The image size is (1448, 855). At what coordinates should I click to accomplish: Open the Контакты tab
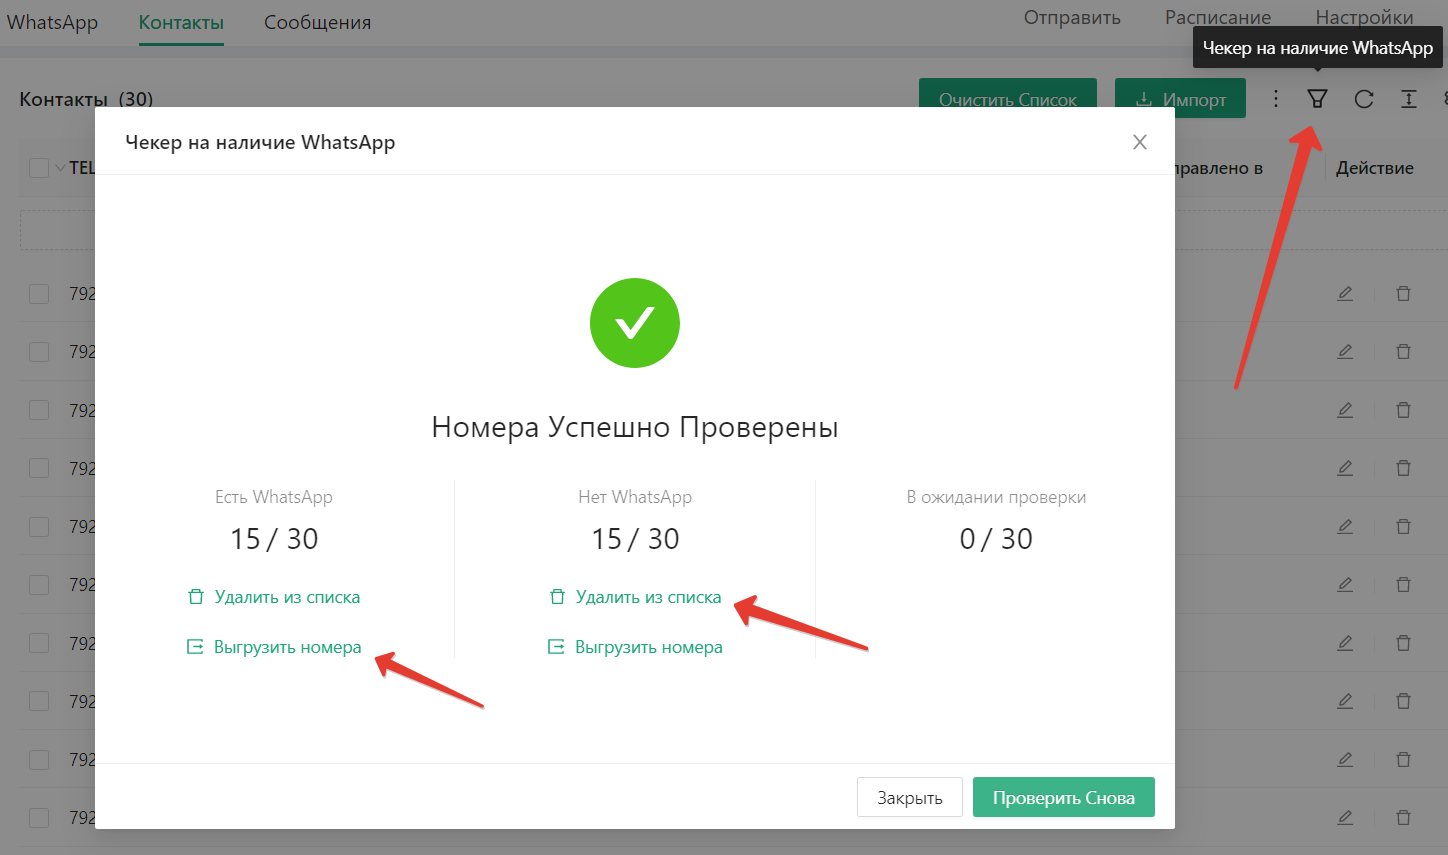pos(181,22)
